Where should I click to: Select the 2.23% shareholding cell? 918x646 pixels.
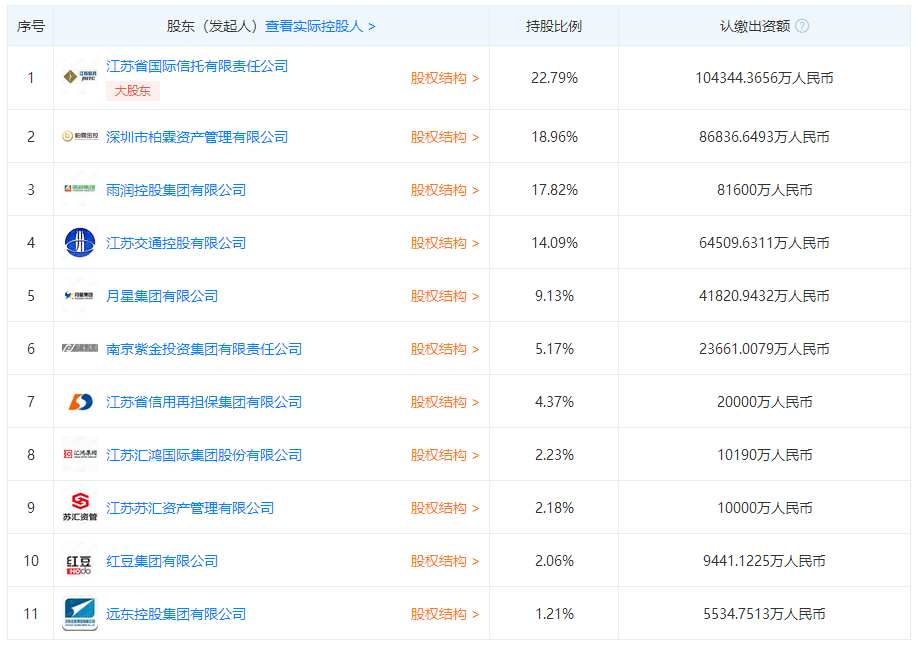554,455
